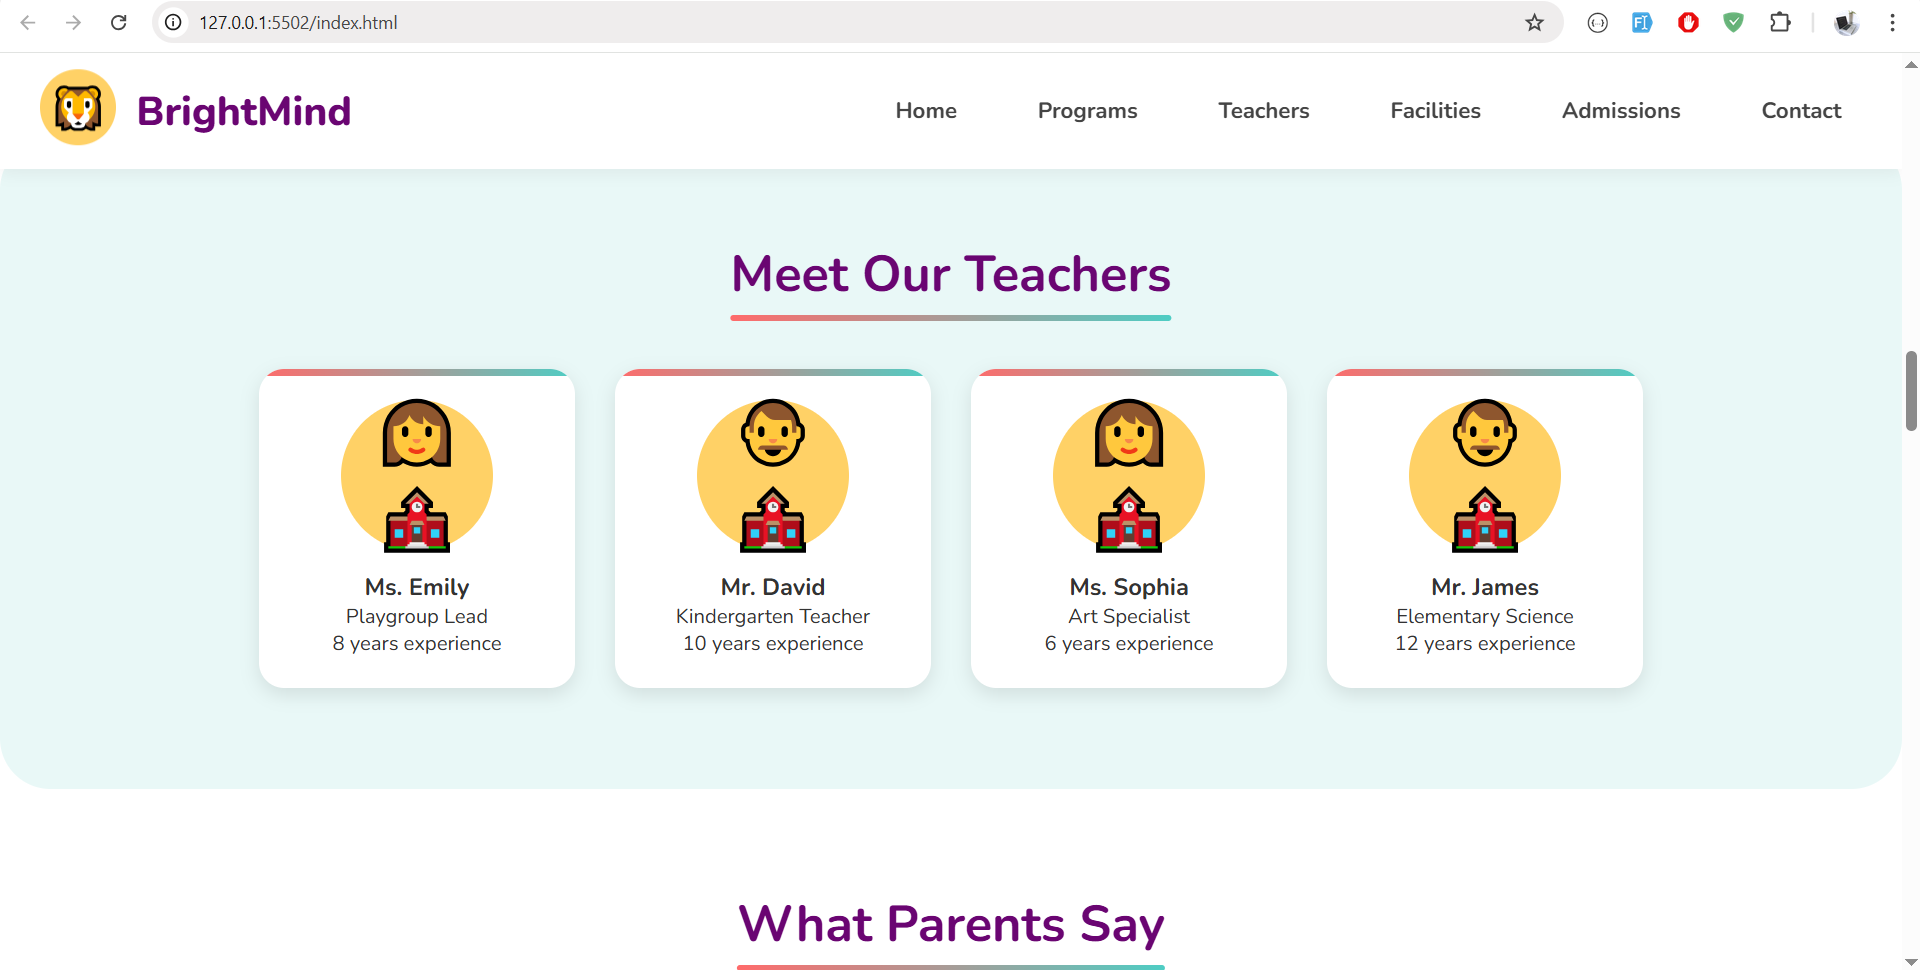The width and height of the screenshot is (1920, 970).
Task: Open Chrome's three-dot menu
Action: (x=1892, y=23)
